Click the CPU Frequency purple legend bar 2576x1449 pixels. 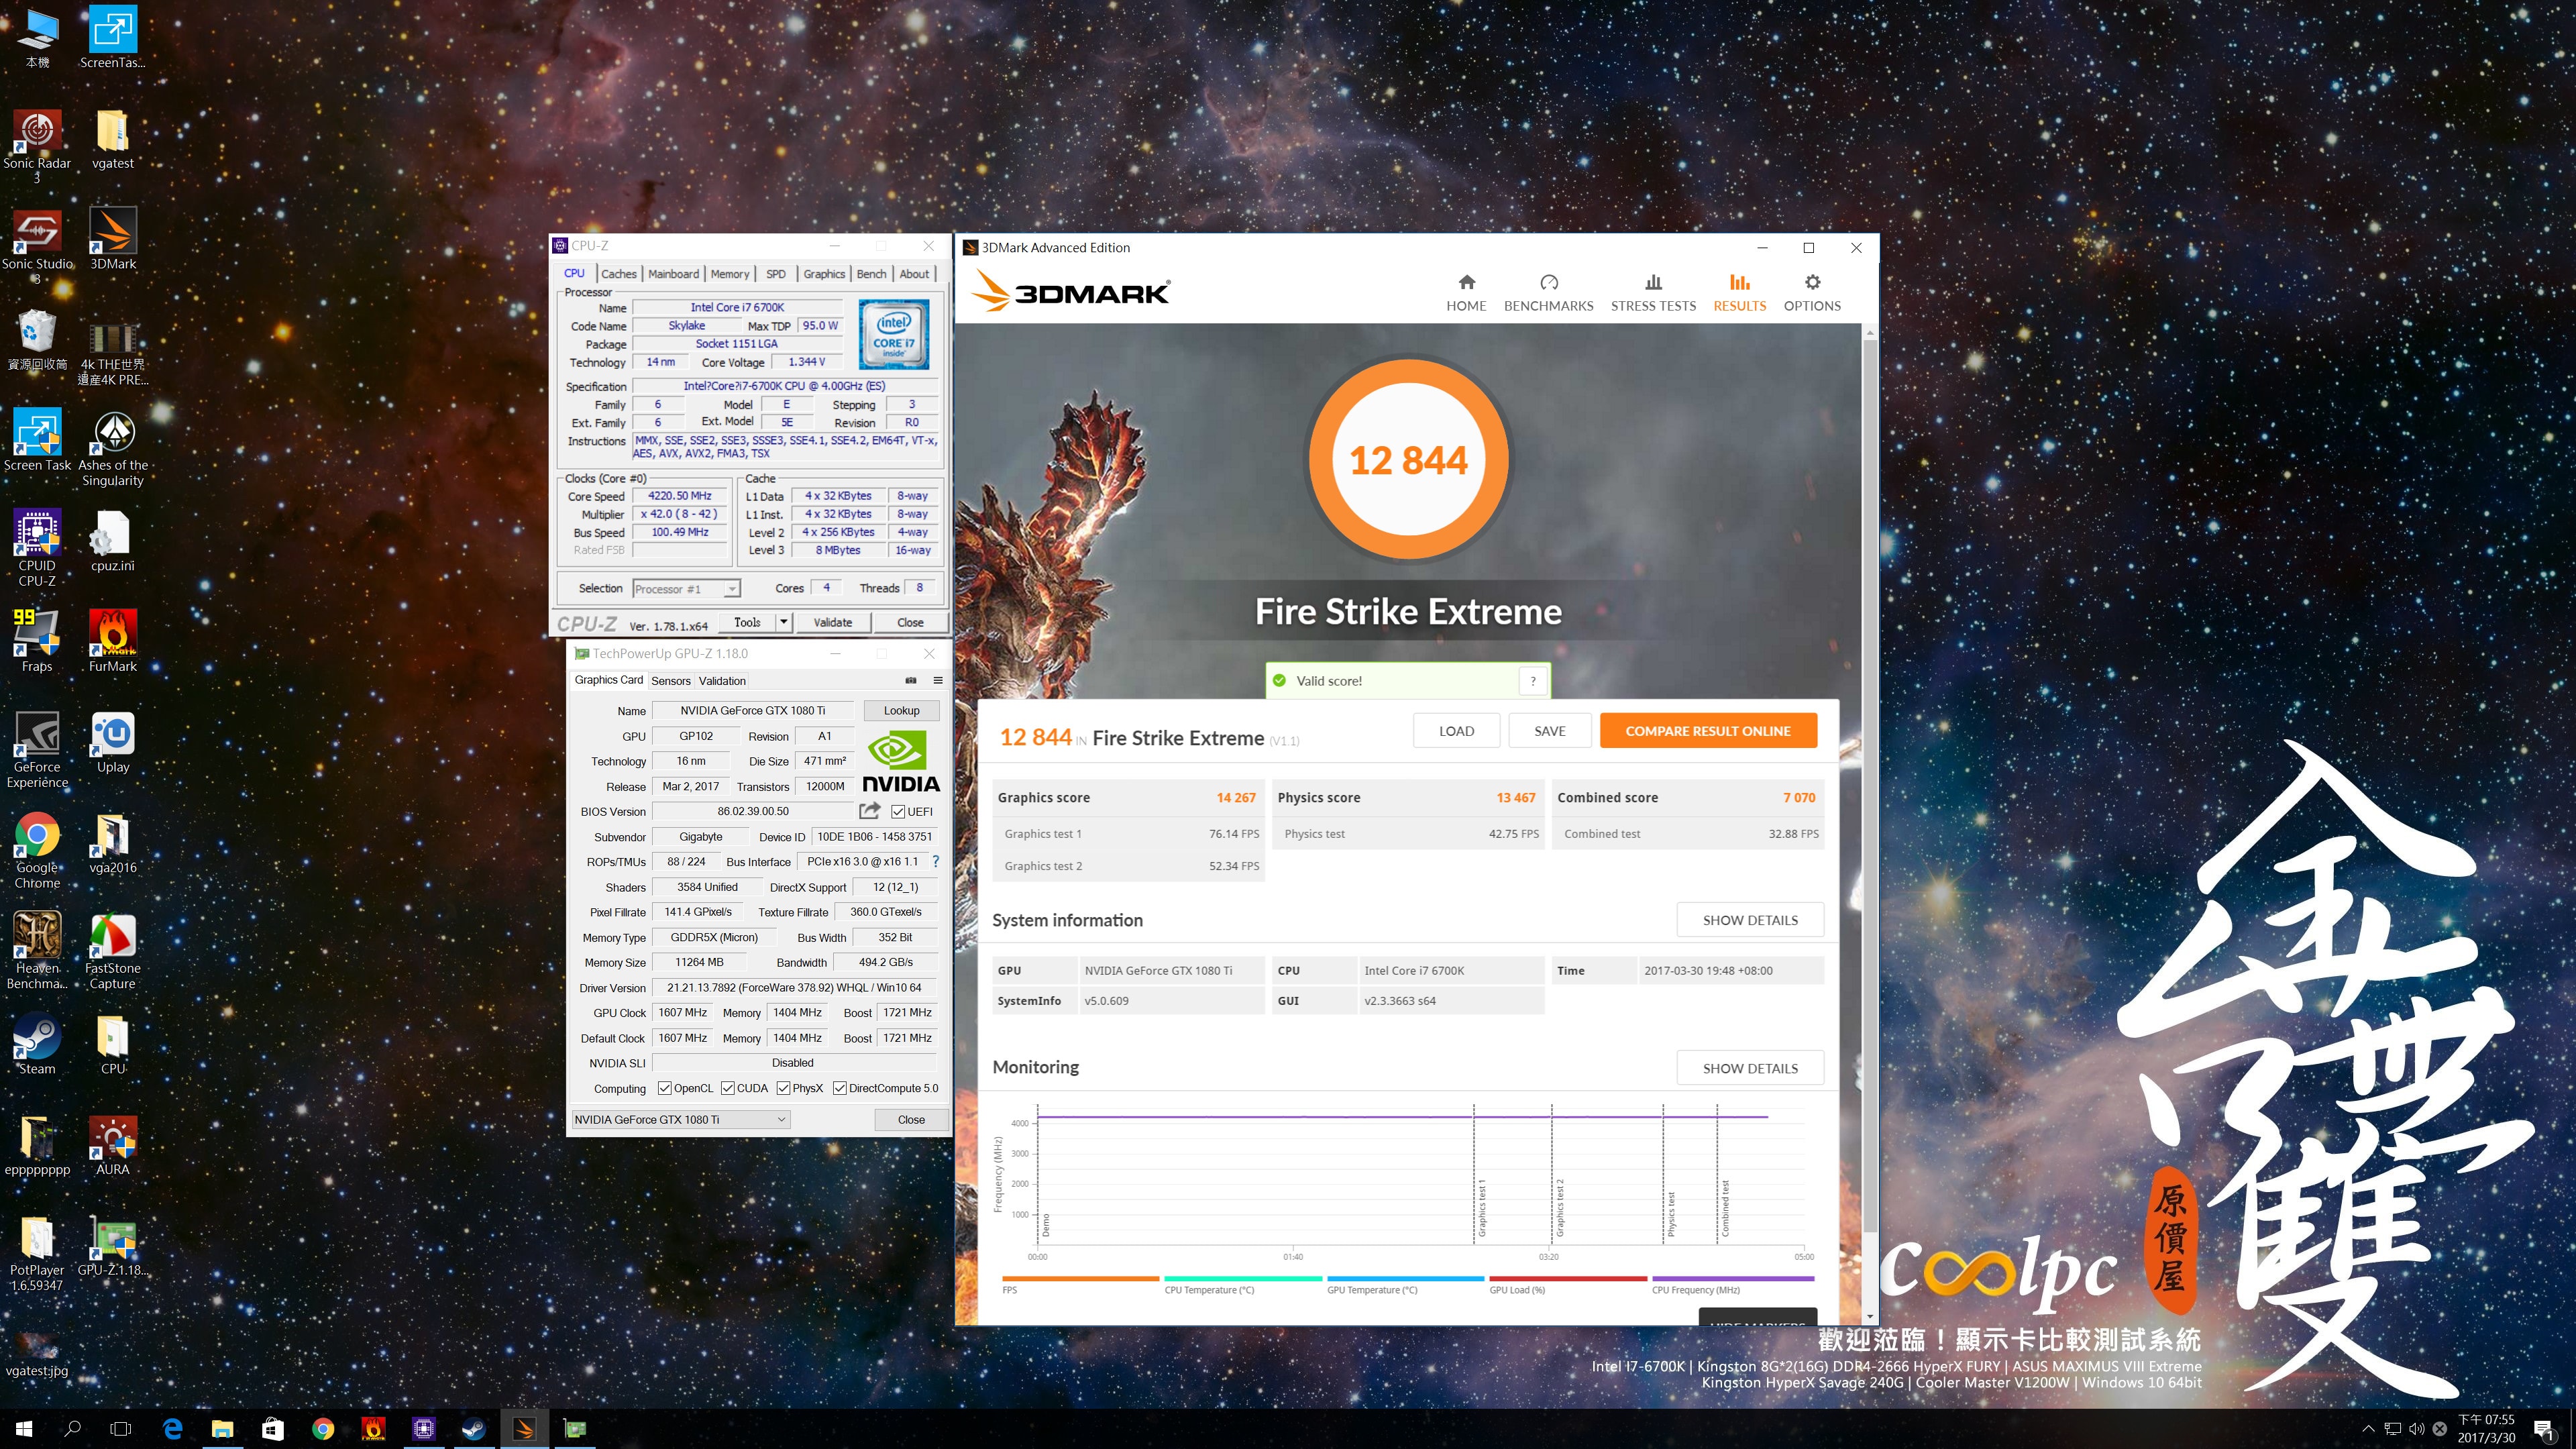tap(1732, 1278)
